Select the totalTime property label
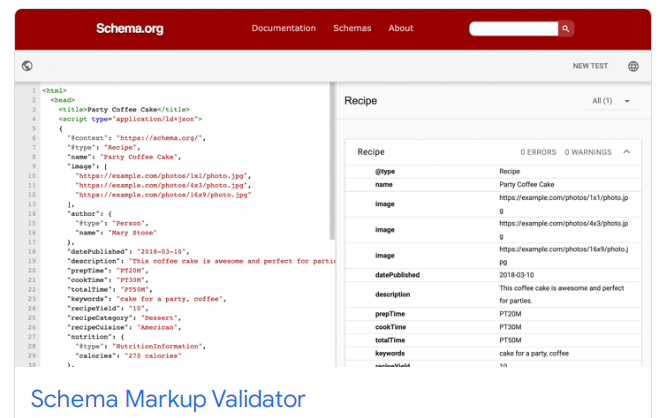670x418 pixels. [390, 340]
